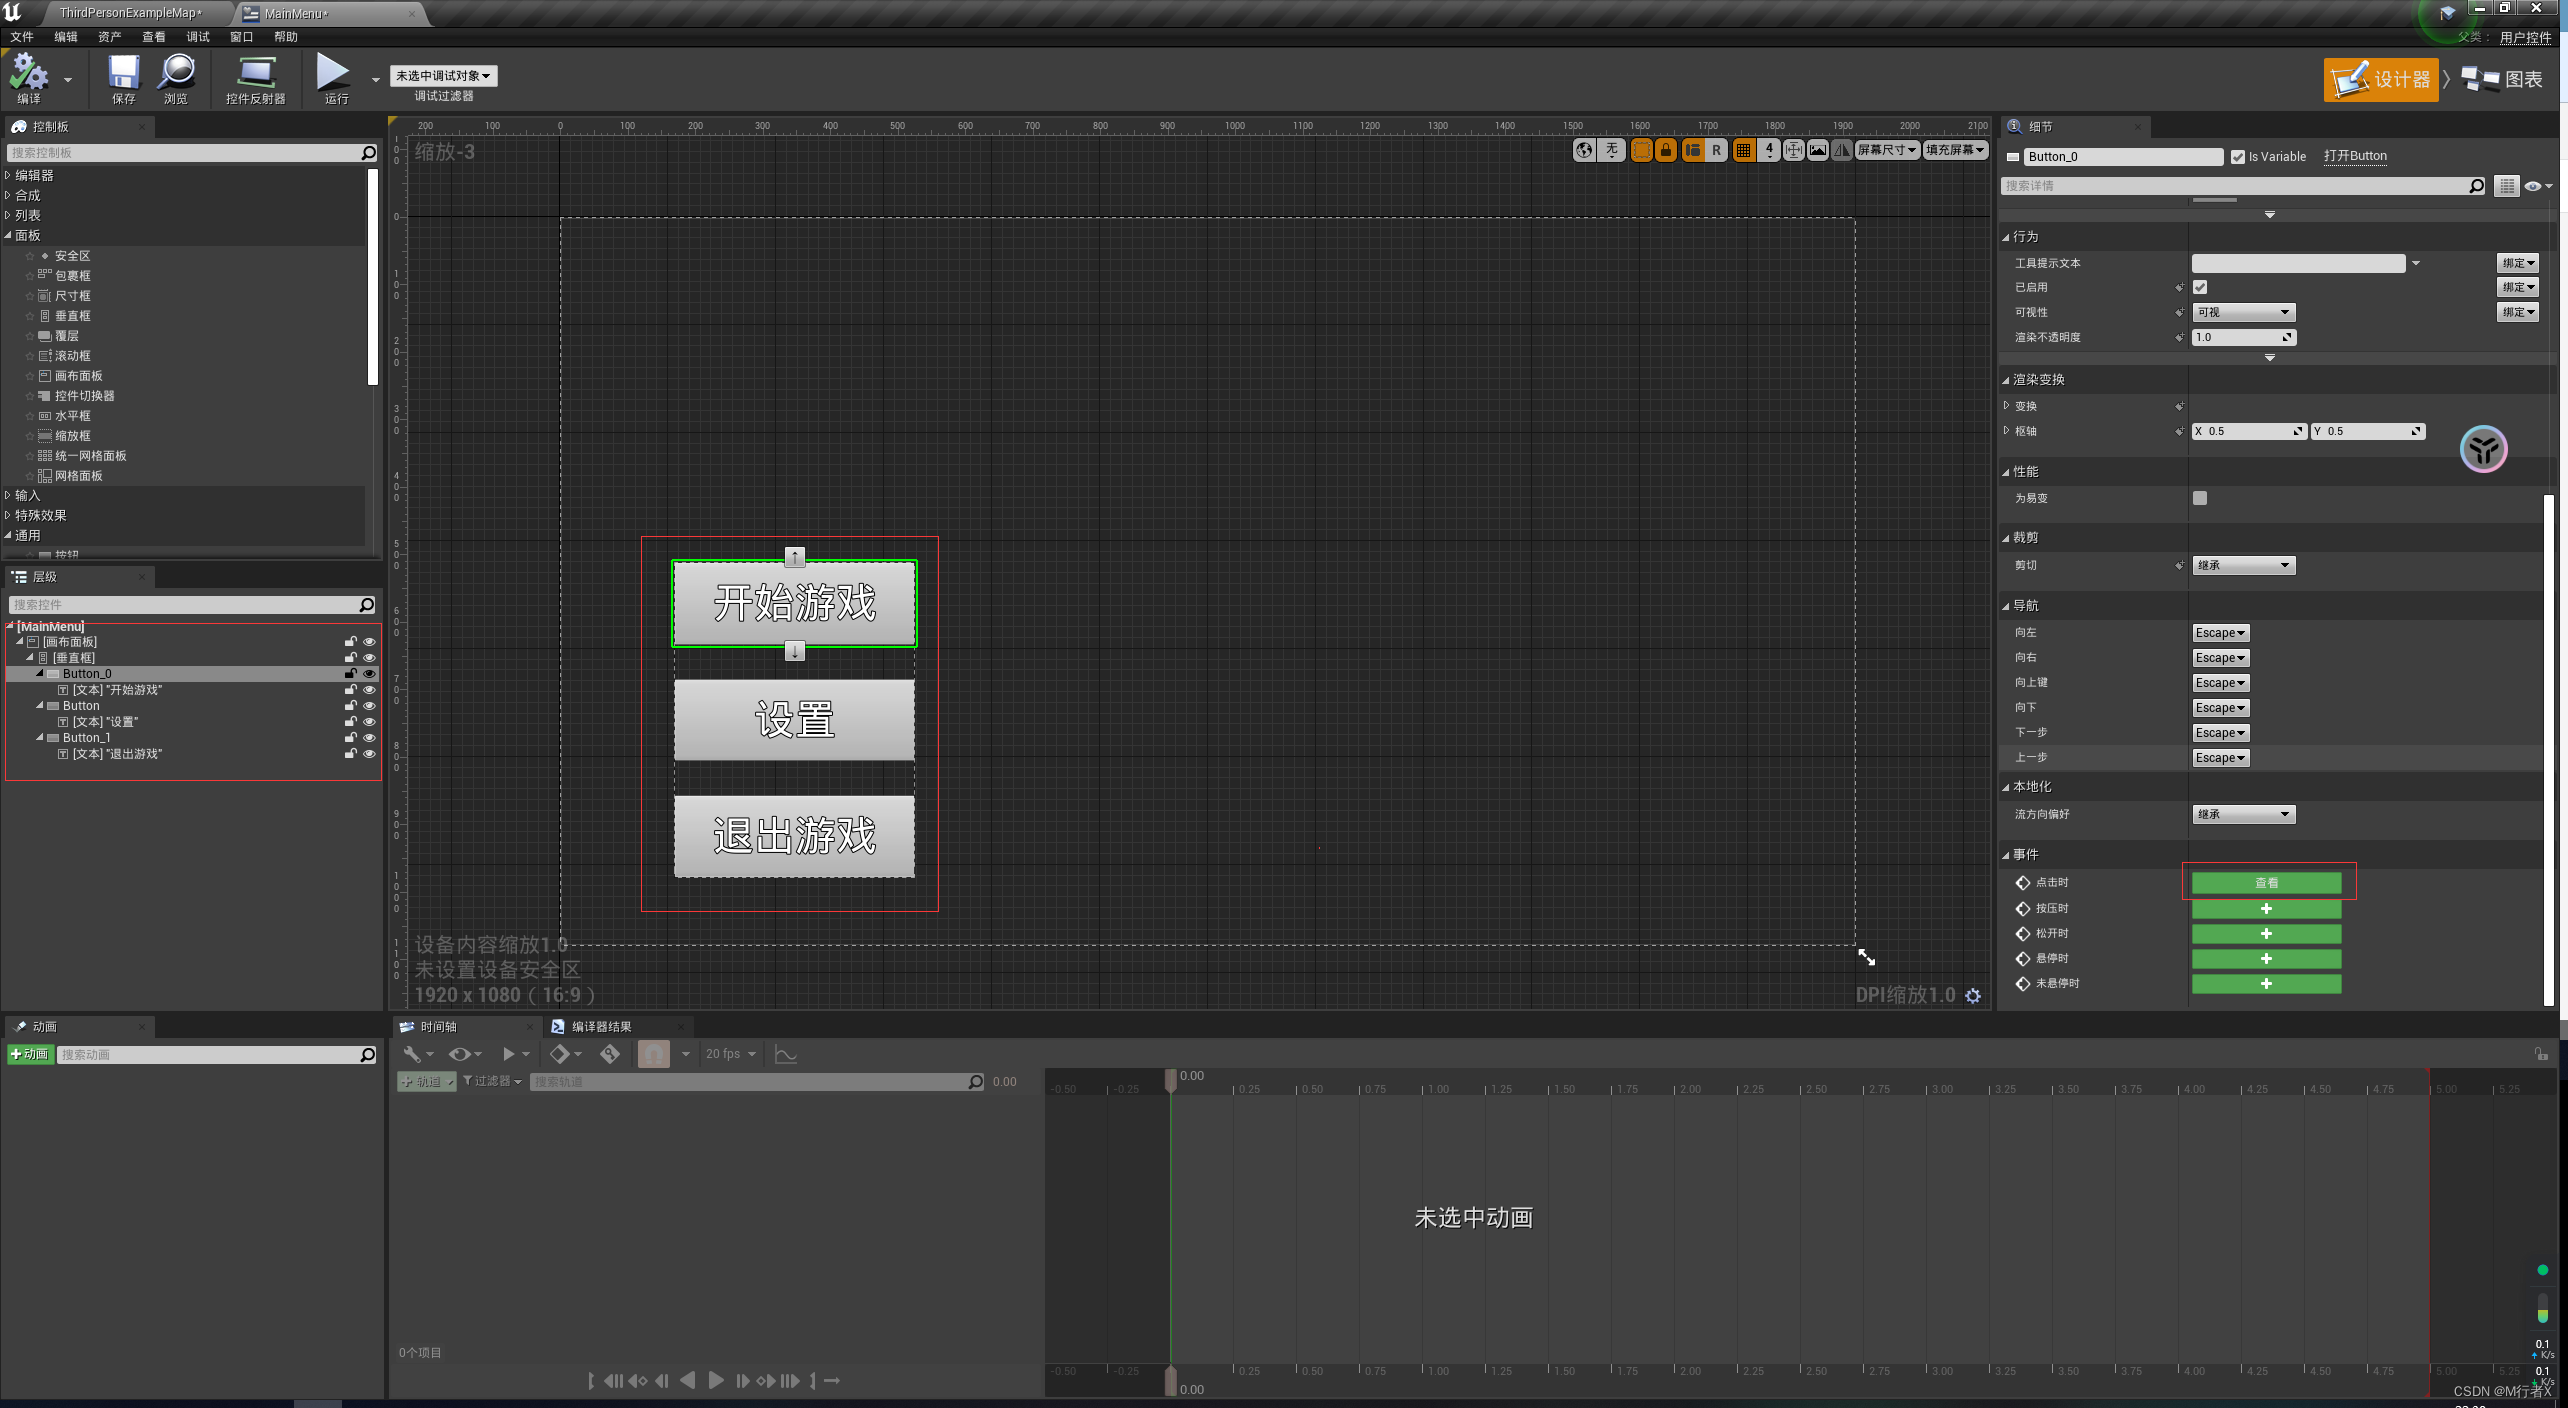Toggle the dashed outline display icon
Image resolution: width=2568 pixels, height=1408 pixels.
pyautogui.click(x=1641, y=150)
